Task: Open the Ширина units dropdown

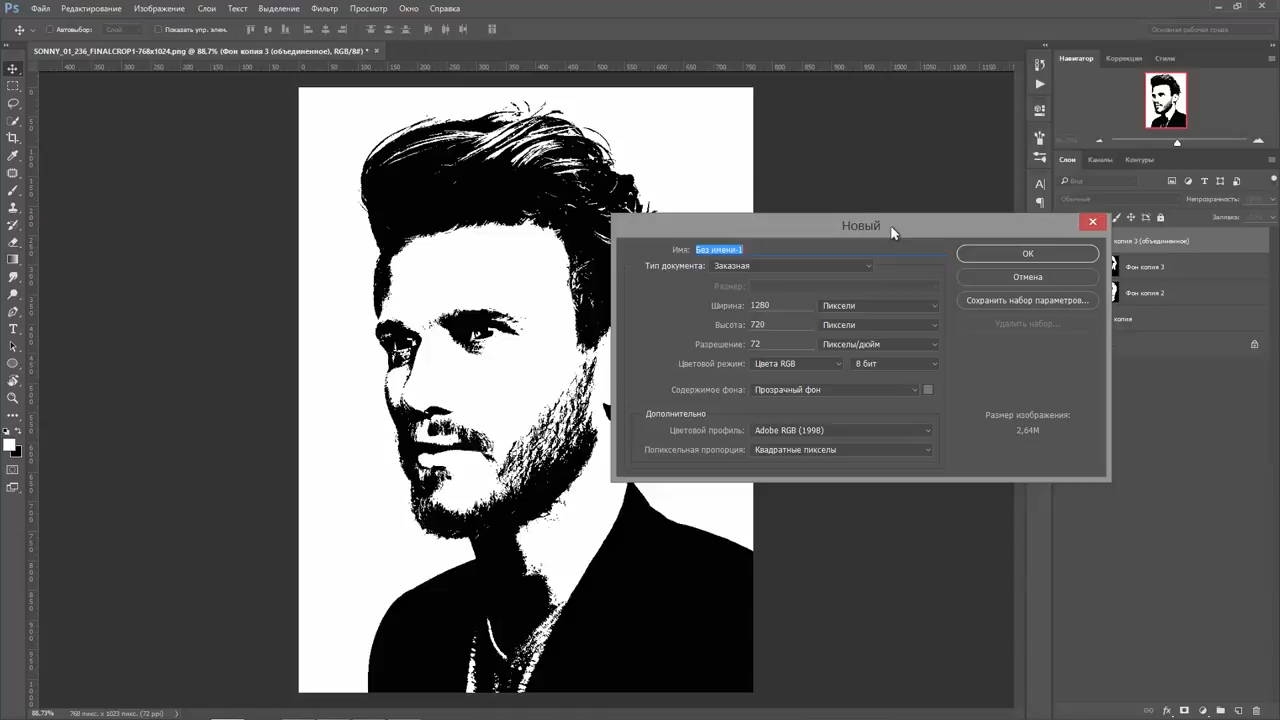Action: (x=879, y=305)
